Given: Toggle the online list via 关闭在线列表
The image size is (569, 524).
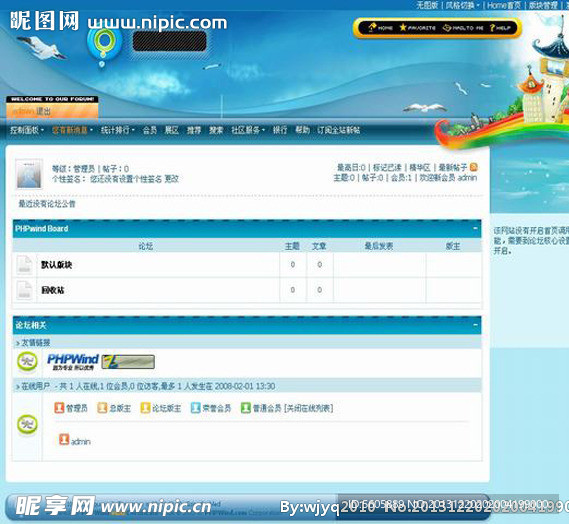Looking at the screenshot, I should coord(308,408).
